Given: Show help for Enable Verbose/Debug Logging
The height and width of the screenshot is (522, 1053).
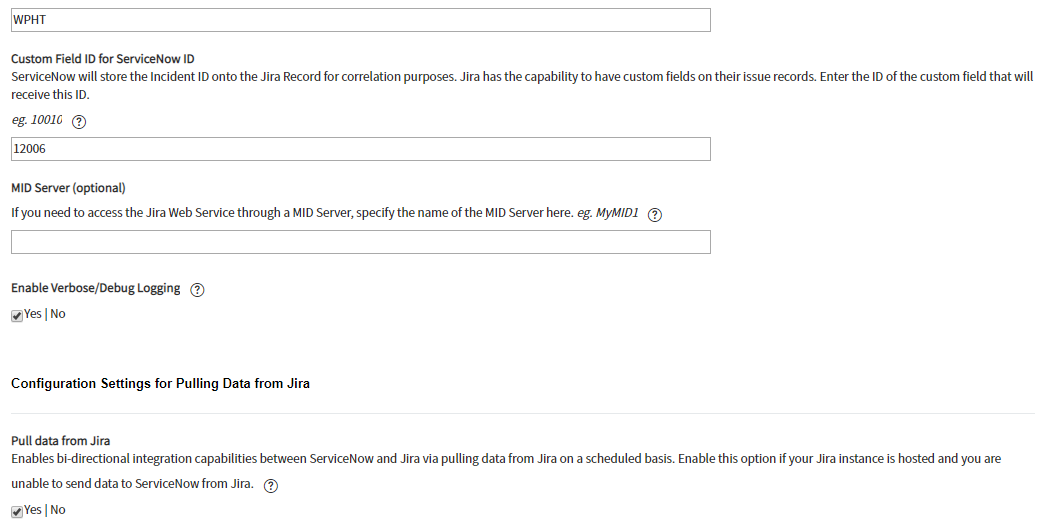Looking at the screenshot, I should (x=197, y=290).
